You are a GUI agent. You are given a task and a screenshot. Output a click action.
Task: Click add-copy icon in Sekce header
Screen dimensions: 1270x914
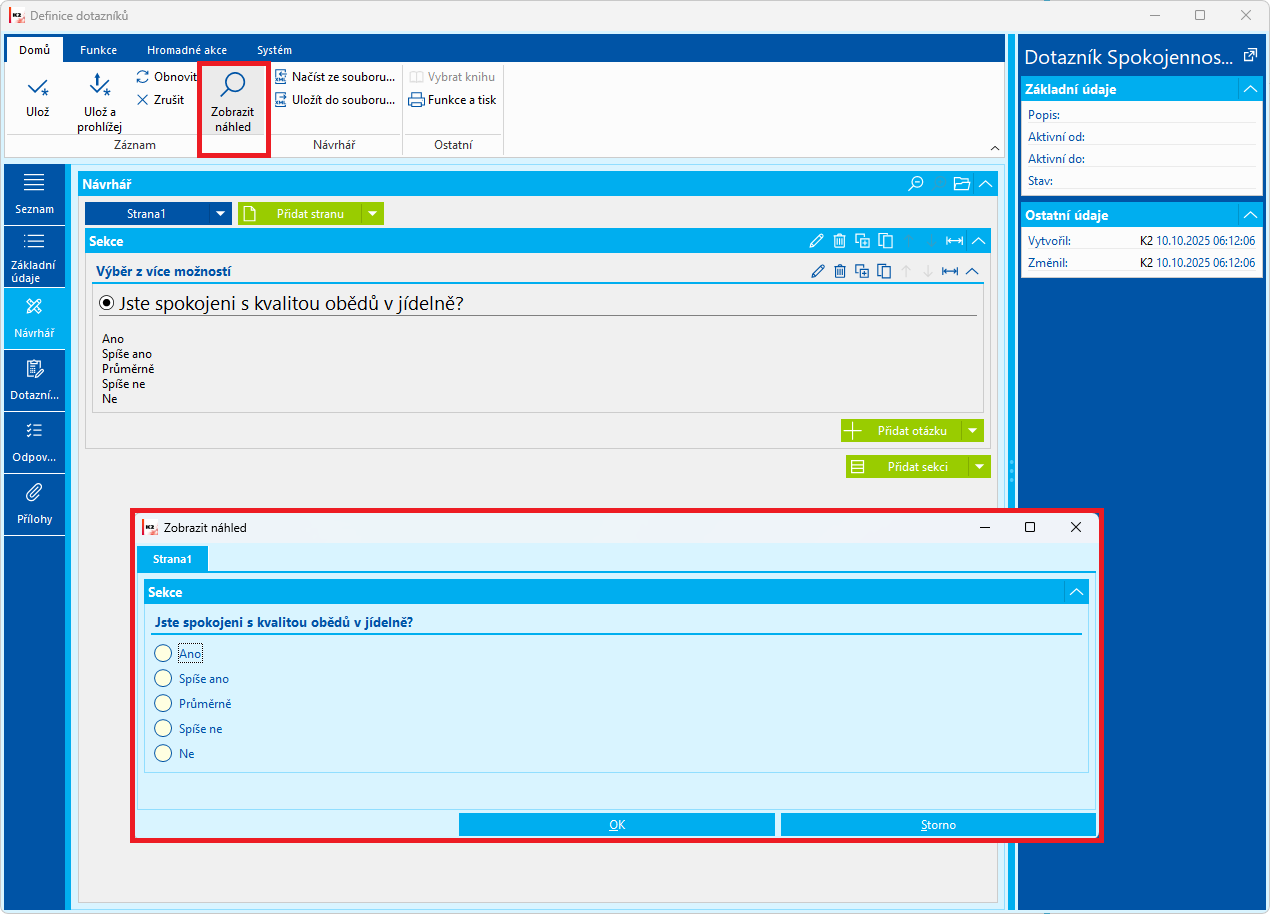(862, 241)
